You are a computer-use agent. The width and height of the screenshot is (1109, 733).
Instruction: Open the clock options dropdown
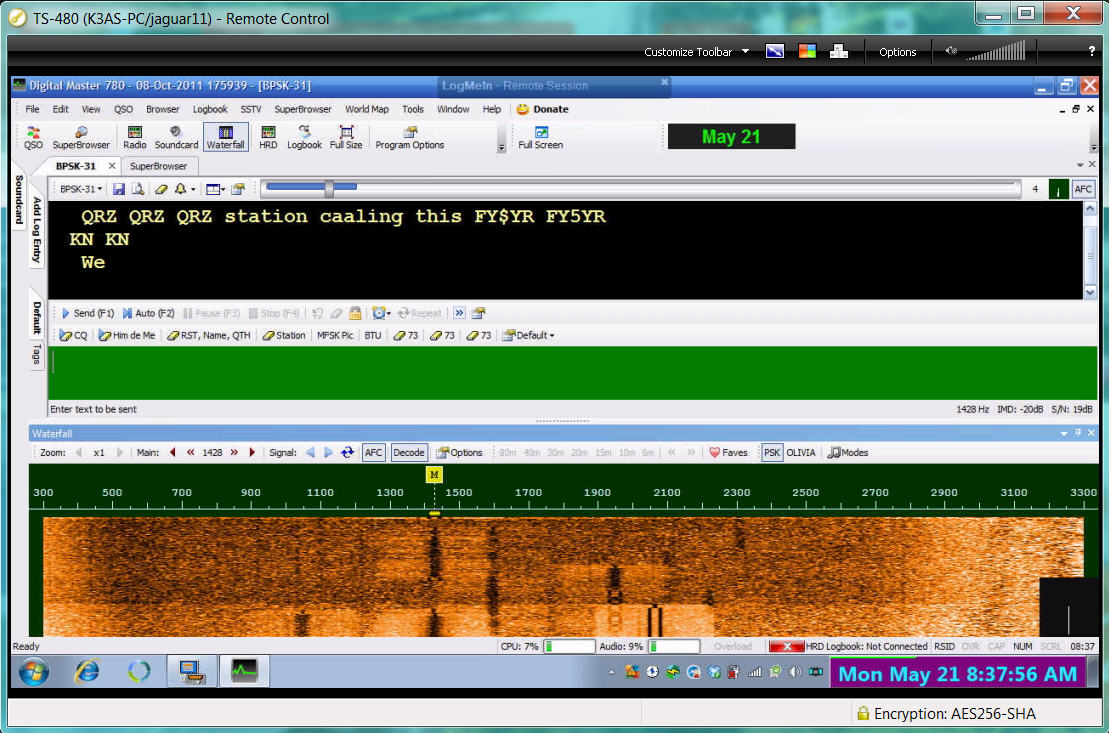click(x=381, y=313)
